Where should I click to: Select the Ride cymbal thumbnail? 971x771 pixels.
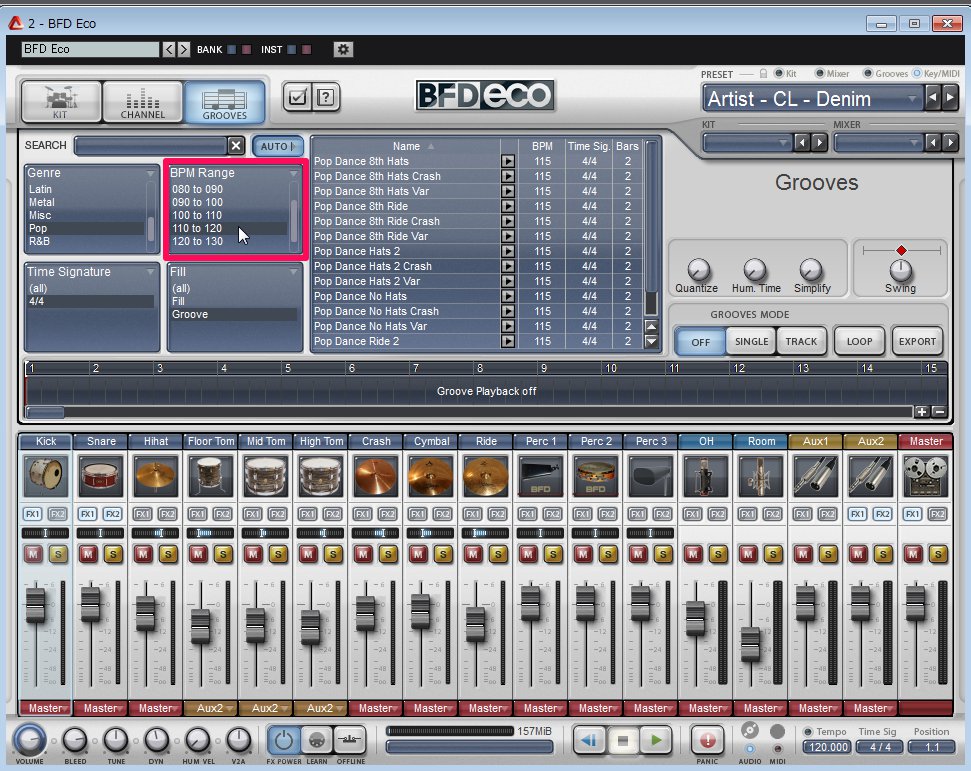pos(486,476)
